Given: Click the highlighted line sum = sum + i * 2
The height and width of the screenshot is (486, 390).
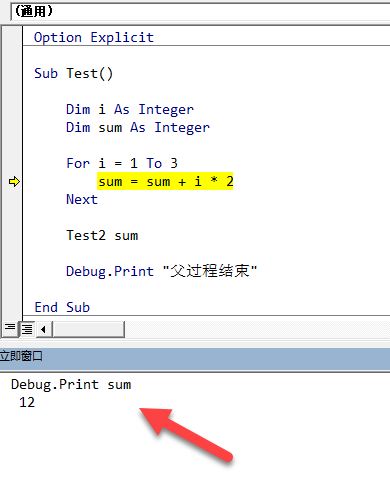Looking at the screenshot, I should [x=165, y=182].
